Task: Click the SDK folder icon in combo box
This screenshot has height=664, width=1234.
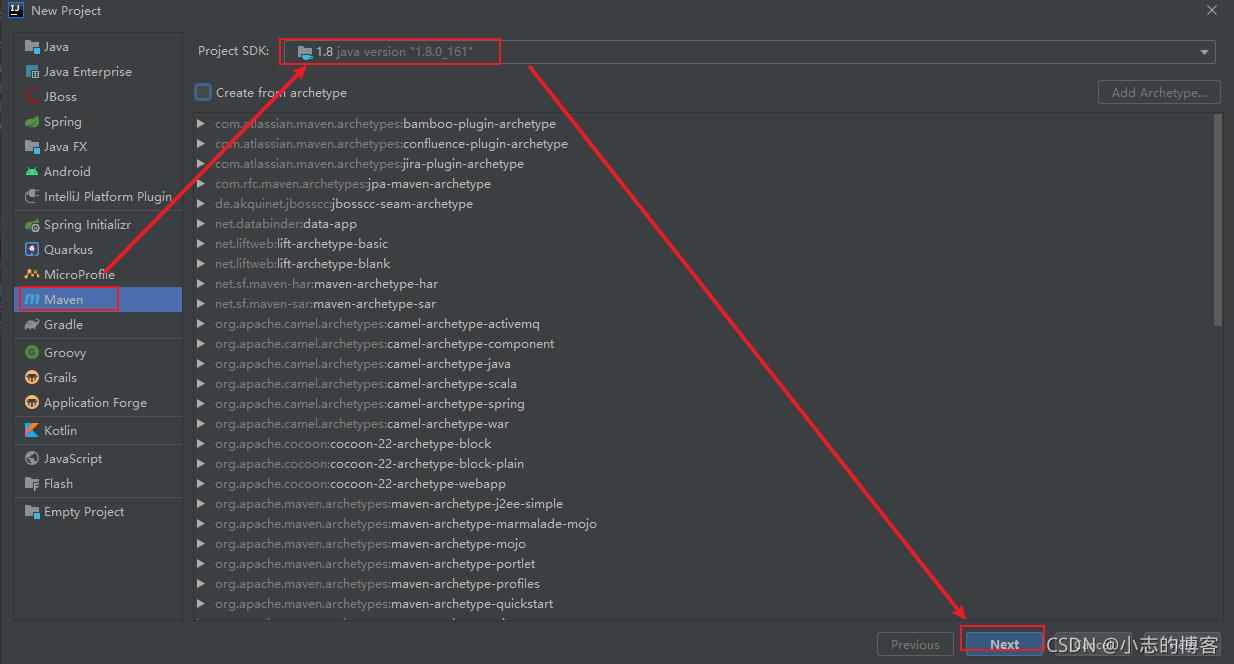Action: 305,51
